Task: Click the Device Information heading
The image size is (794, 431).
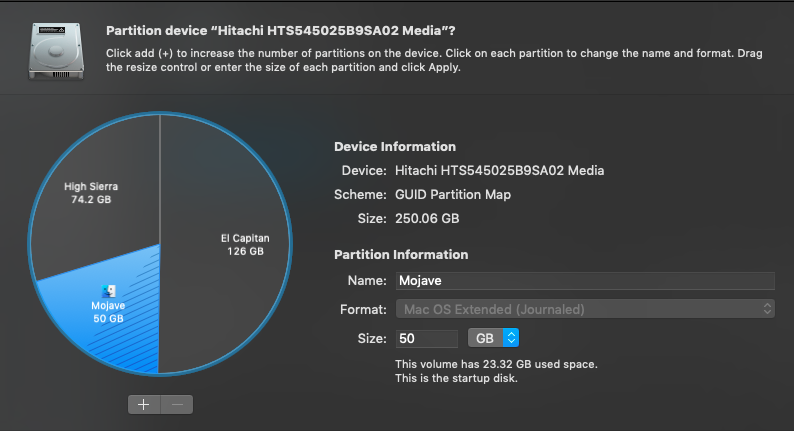Action: pyautogui.click(x=395, y=147)
